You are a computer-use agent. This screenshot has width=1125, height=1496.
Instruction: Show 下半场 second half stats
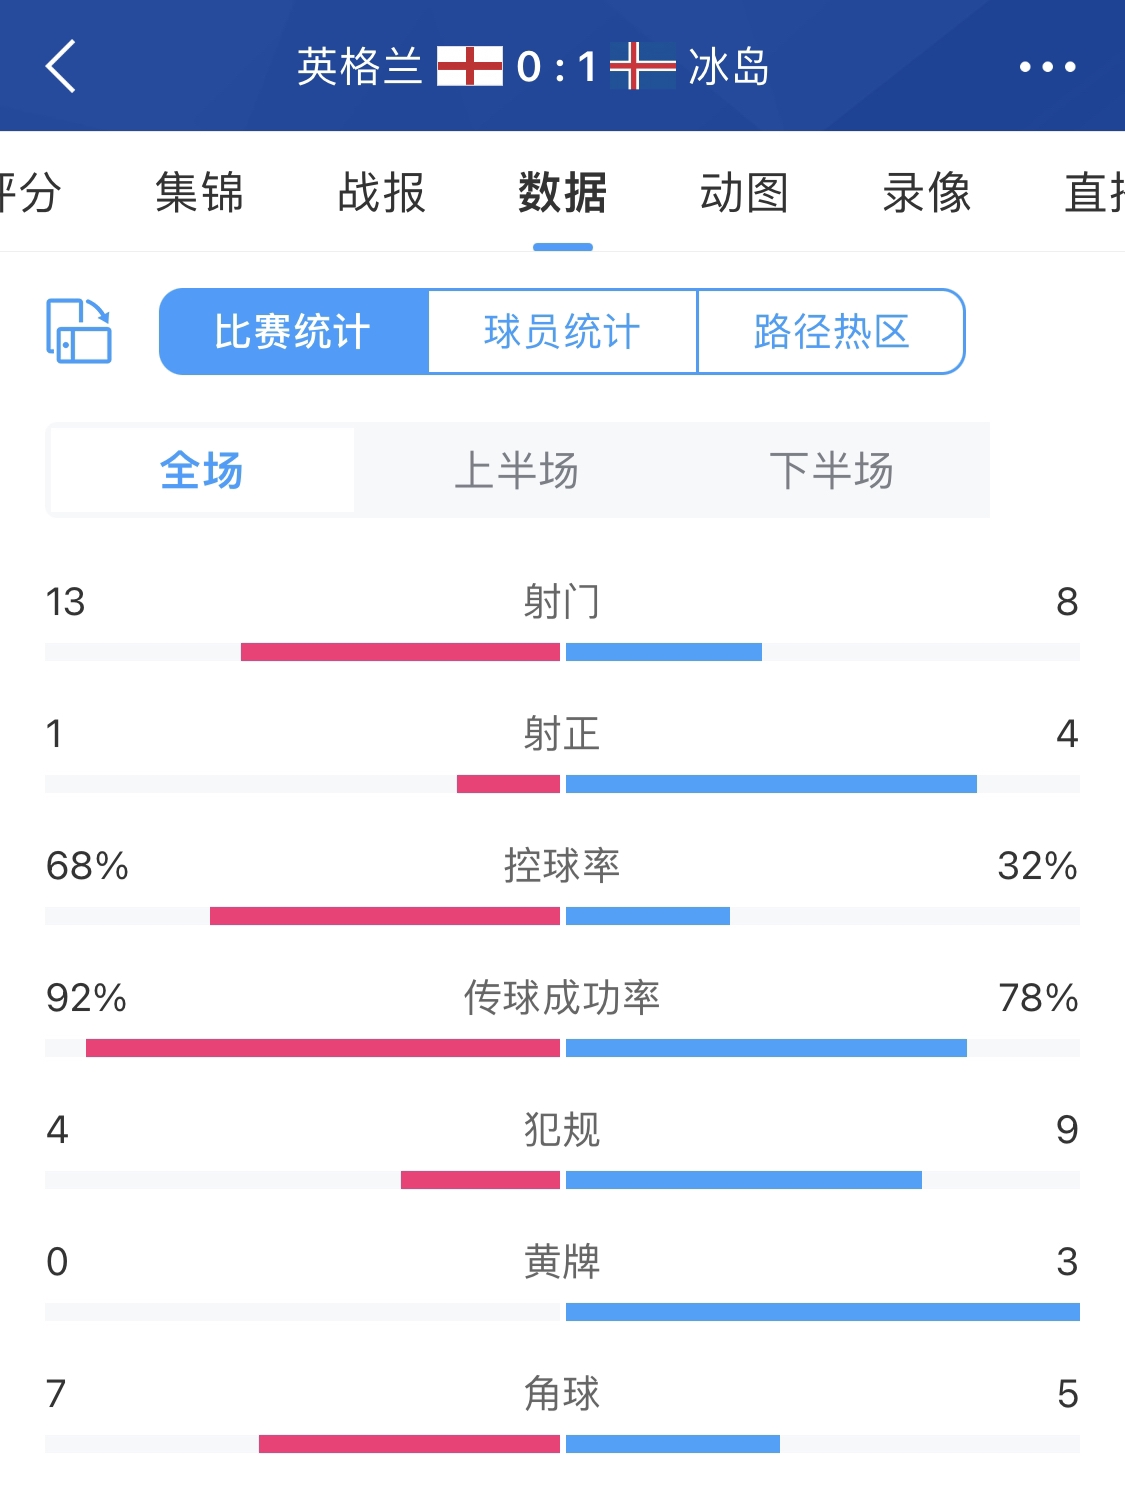coord(831,470)
